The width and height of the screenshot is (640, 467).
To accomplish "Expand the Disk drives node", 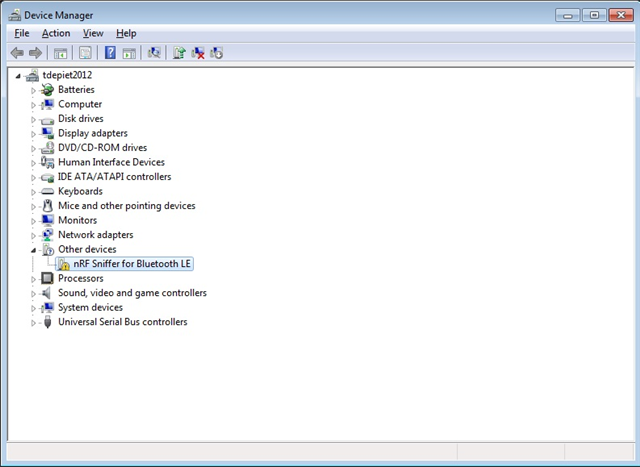I will coord(33,119).
